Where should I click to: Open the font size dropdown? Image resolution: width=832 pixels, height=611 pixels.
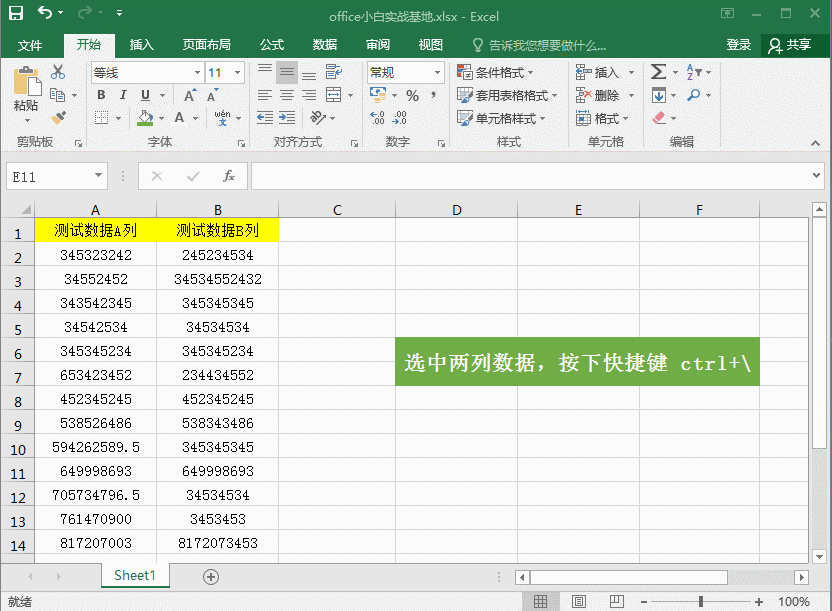237,73
